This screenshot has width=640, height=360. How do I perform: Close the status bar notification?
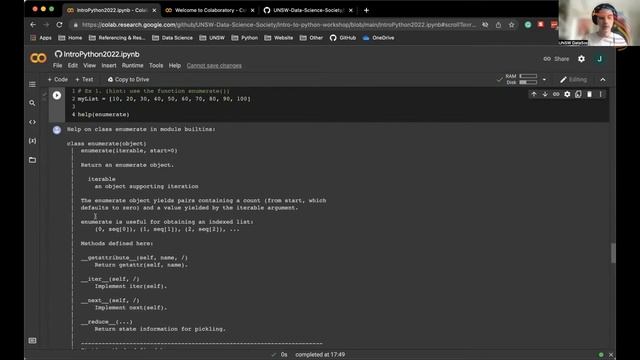(611, 355)
